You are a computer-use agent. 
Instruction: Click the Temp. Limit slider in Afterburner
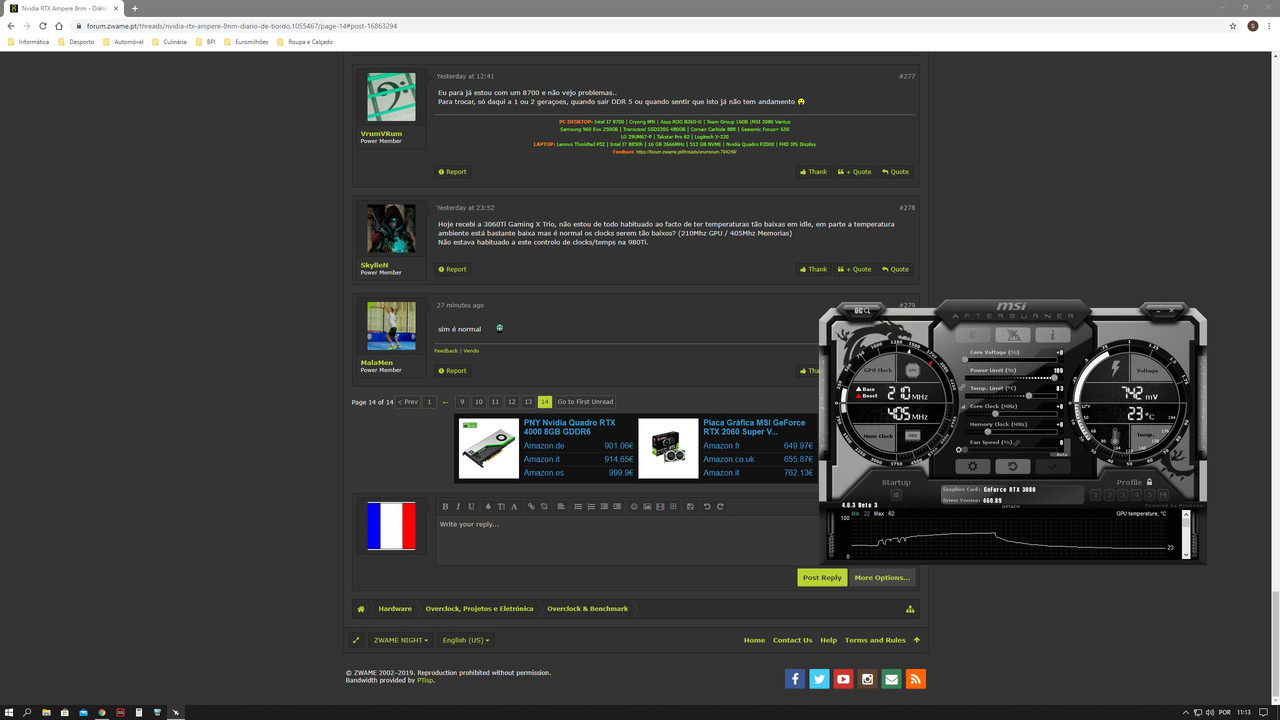1011,396
